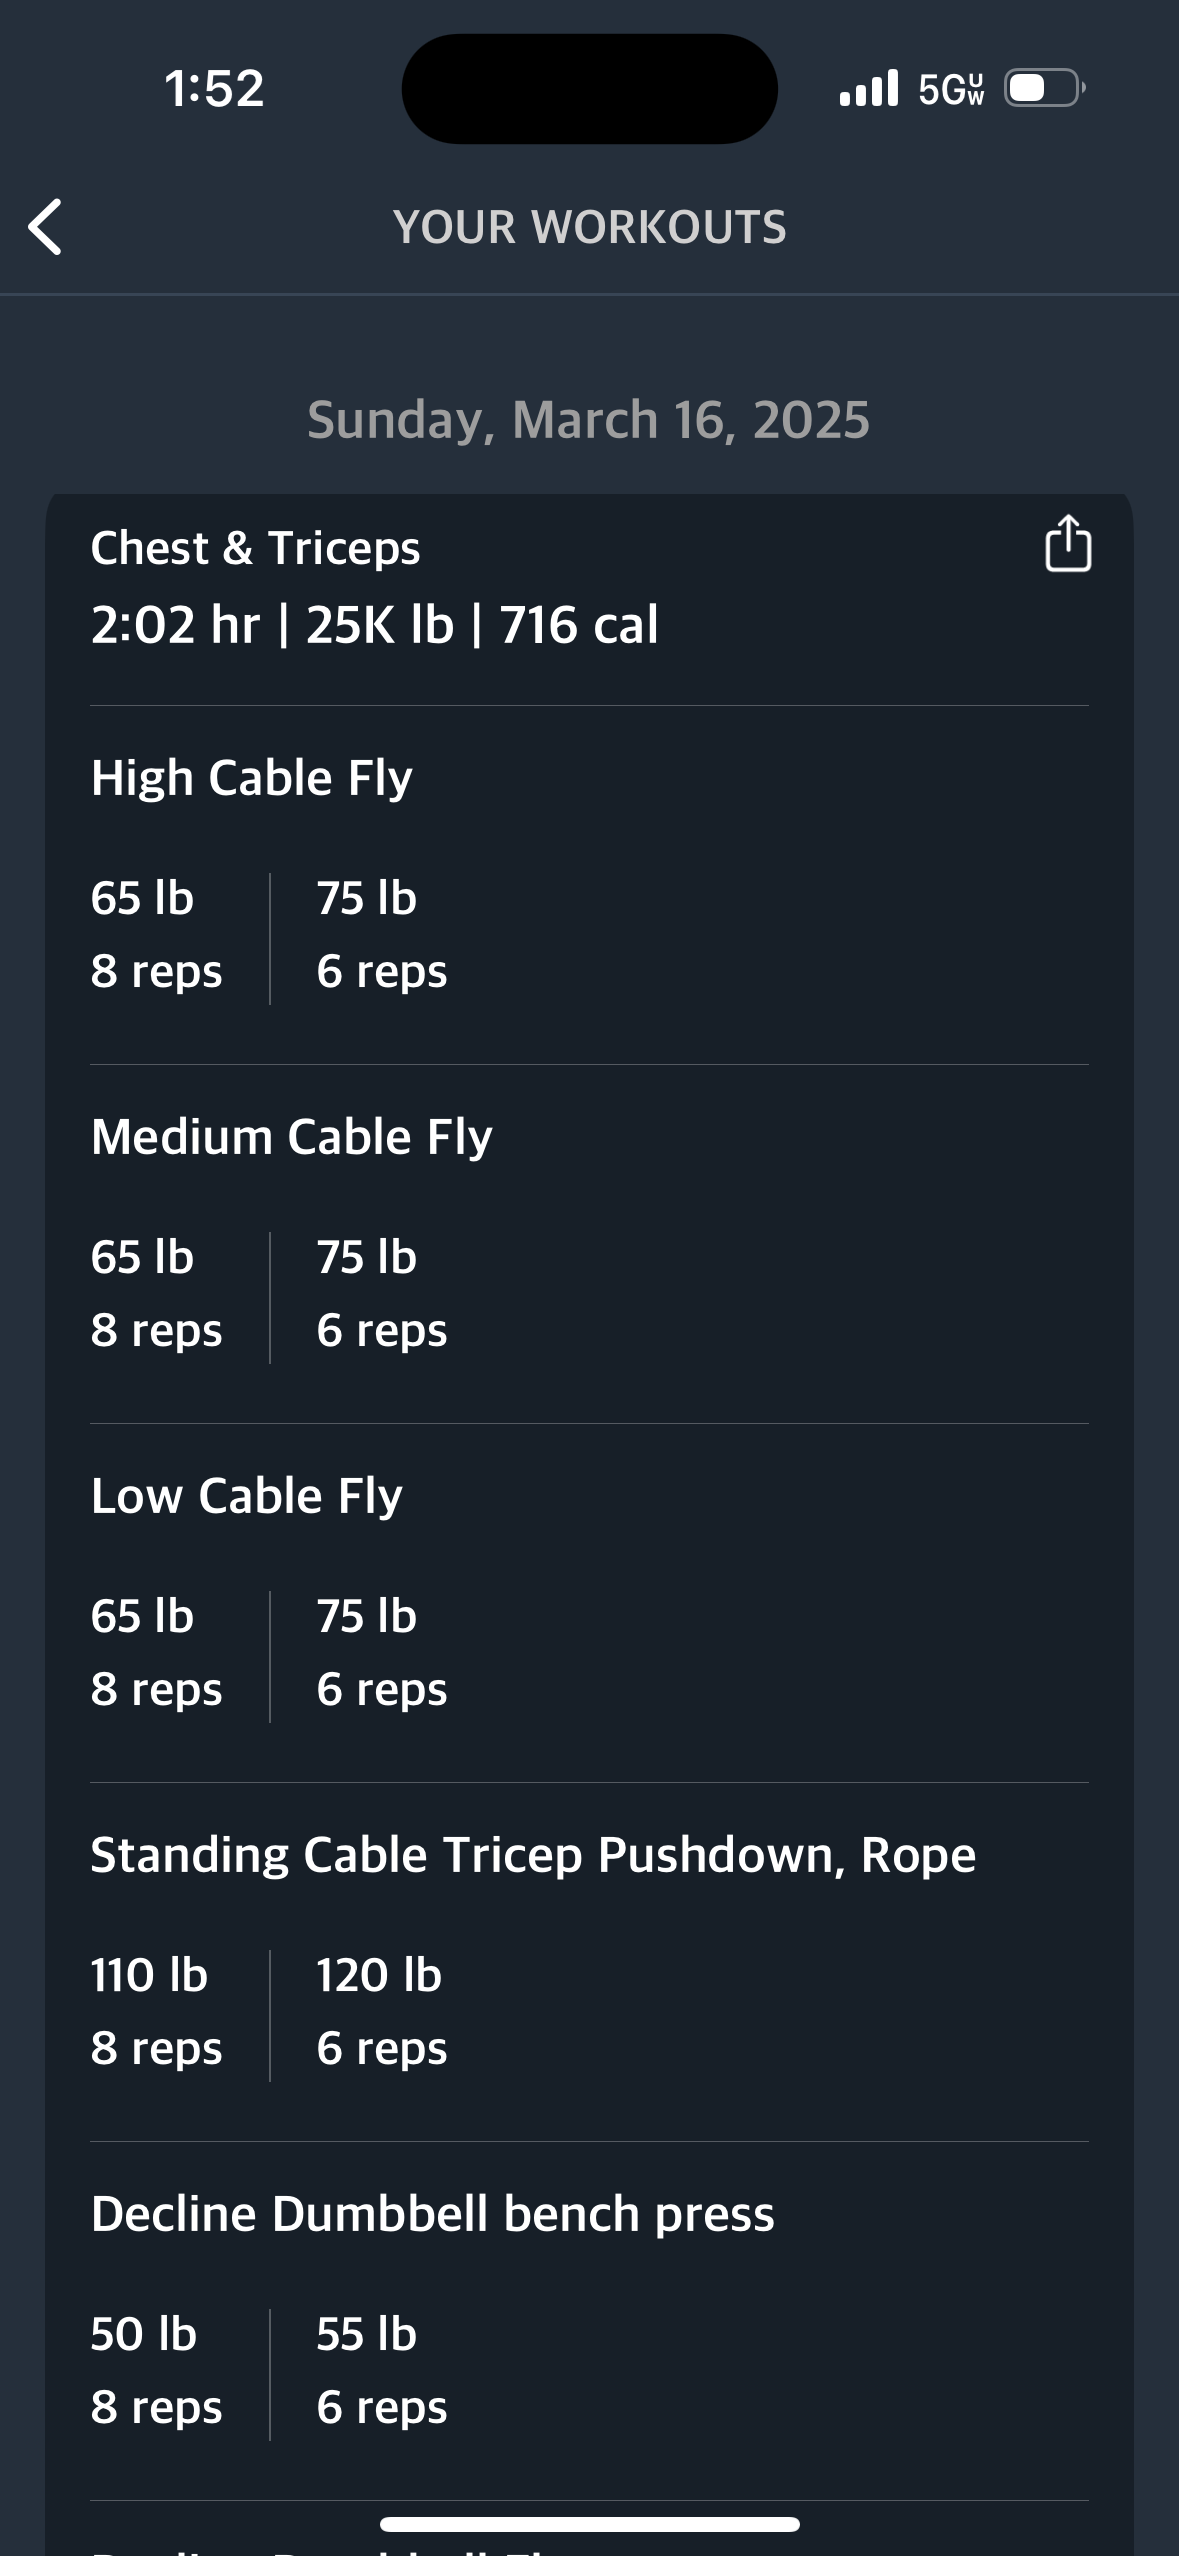
Task: Tap the Sunday, March 16, 2025 date header
Action: (589, 419)
